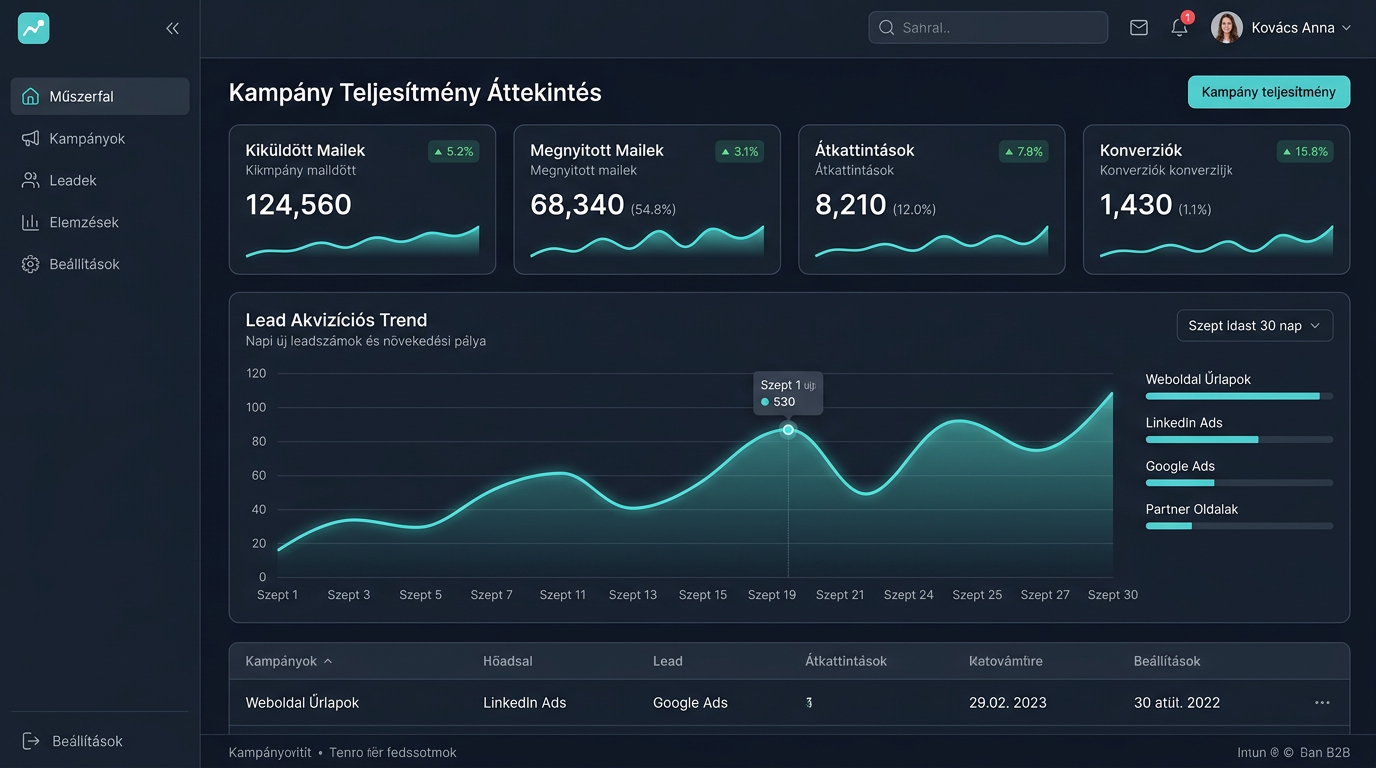Click the Lead Akvizíciós Trend heading
Image resolution: width=1376 pixels, height=768 pixels.
(336, 320)
